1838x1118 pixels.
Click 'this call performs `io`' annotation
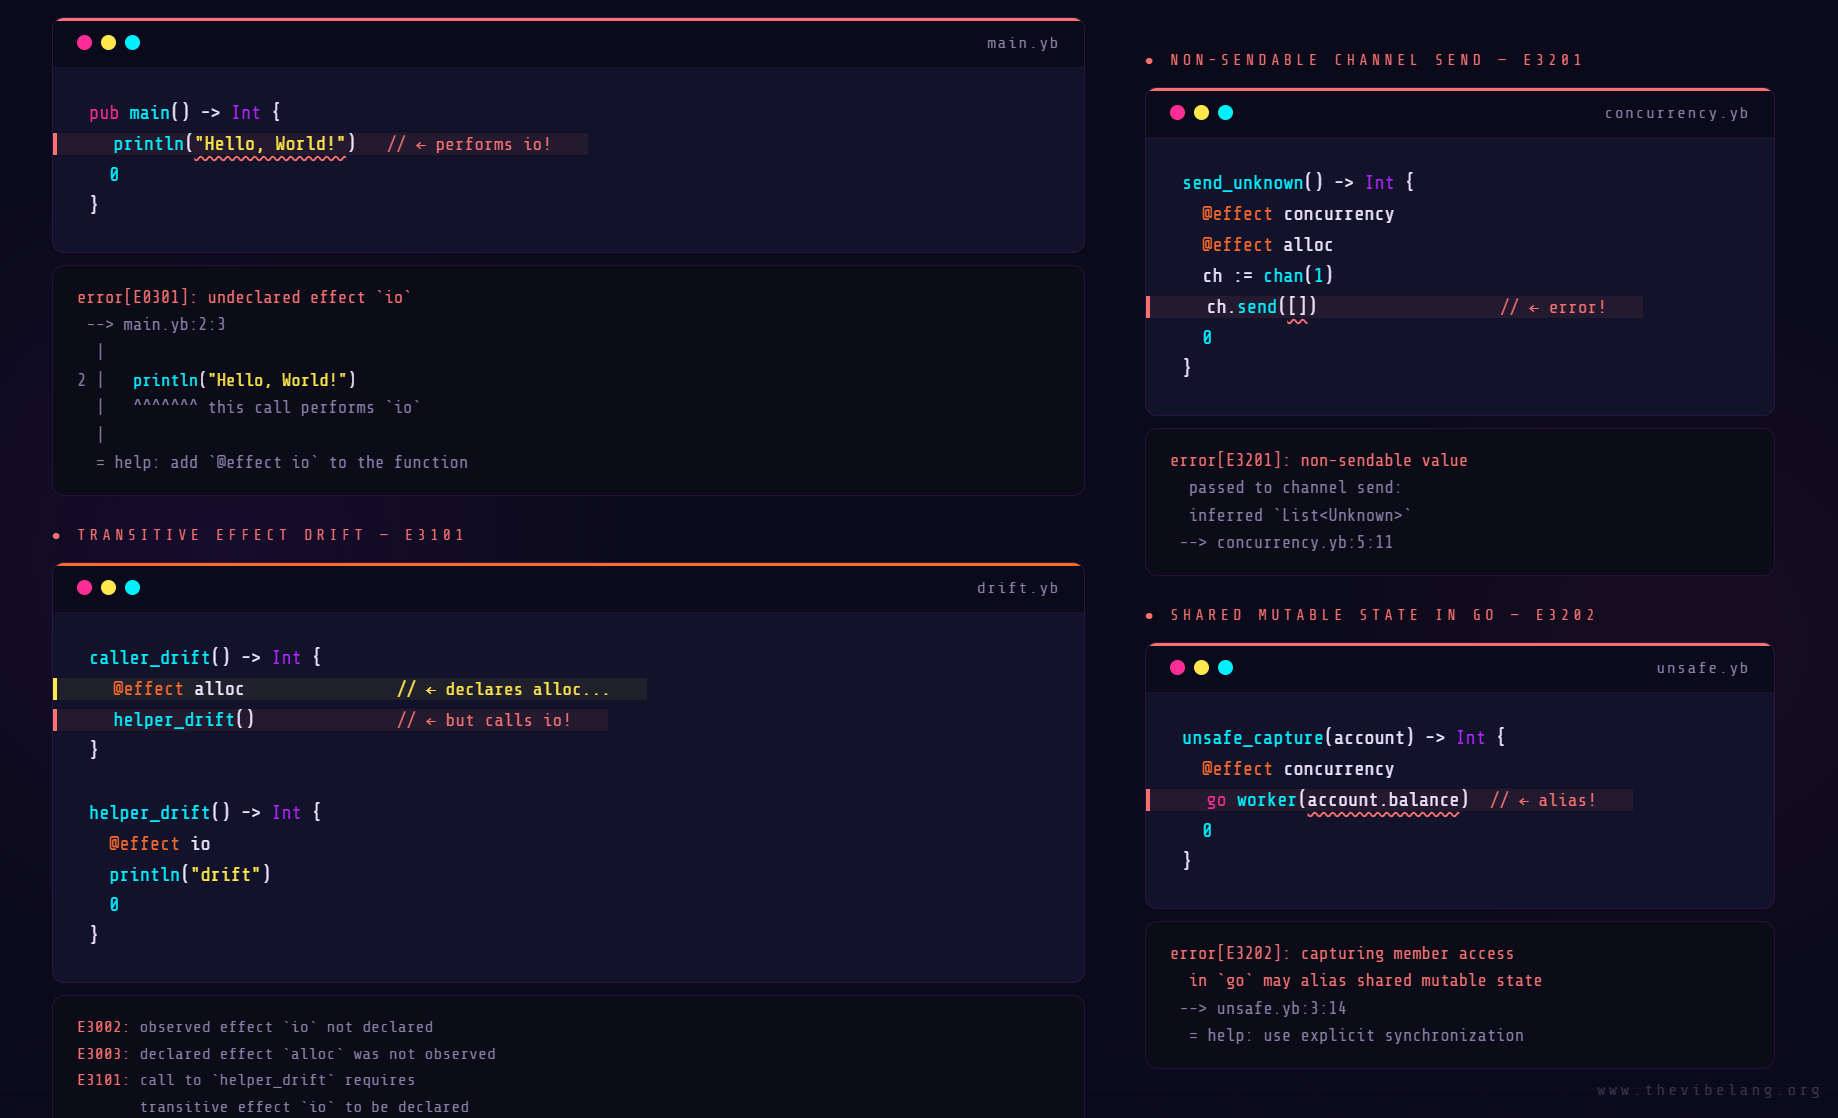click(x=314, y=407)
